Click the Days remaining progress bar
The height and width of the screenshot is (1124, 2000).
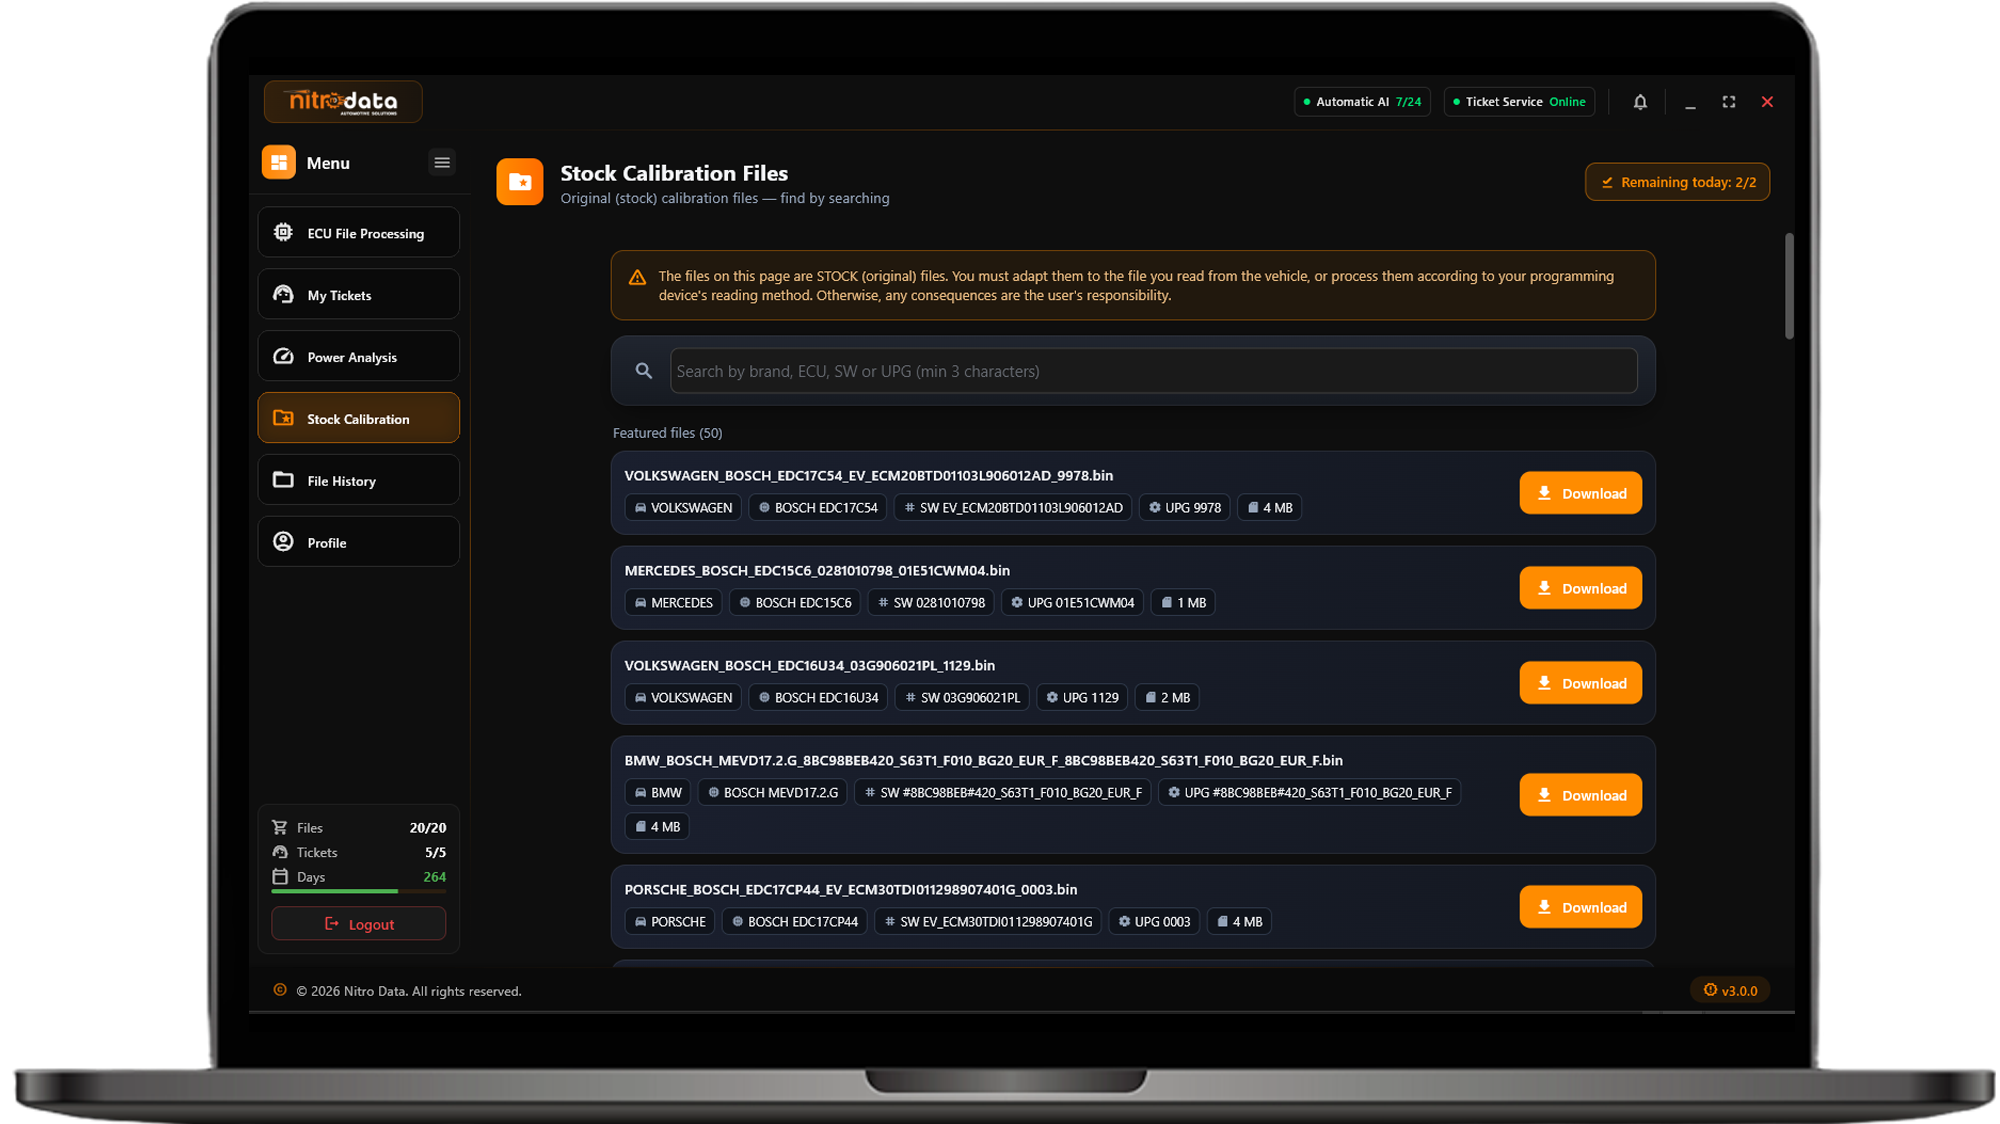click(x=359, y=891)
